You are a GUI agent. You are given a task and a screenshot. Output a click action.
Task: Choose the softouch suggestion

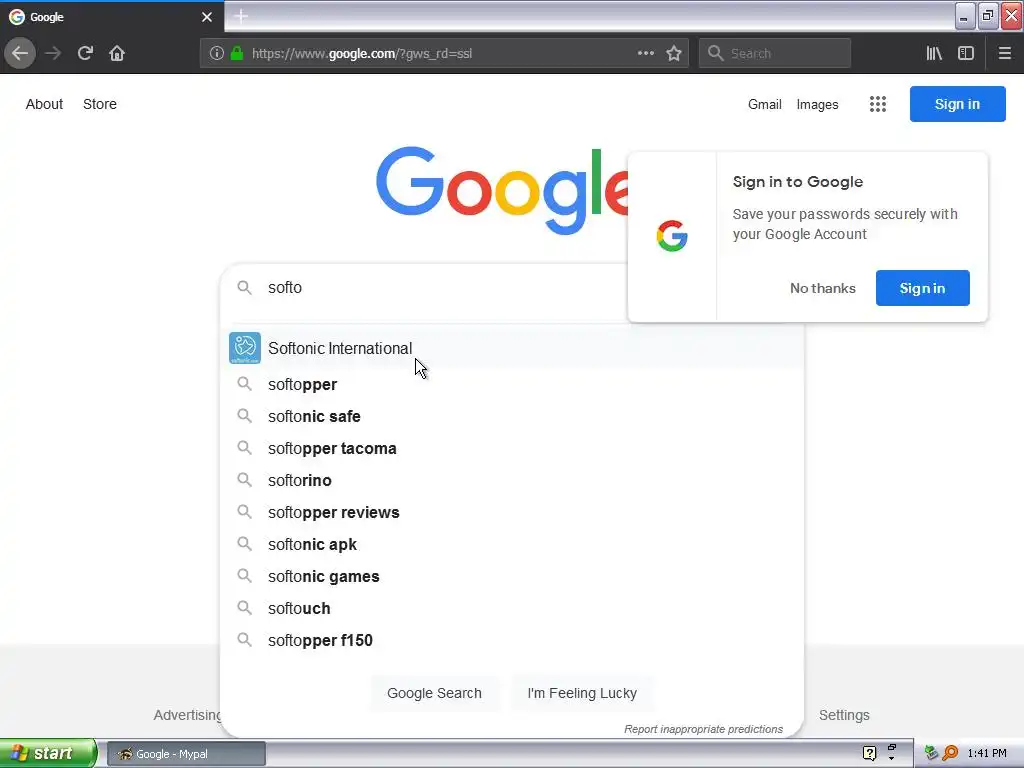click(512, 608)
